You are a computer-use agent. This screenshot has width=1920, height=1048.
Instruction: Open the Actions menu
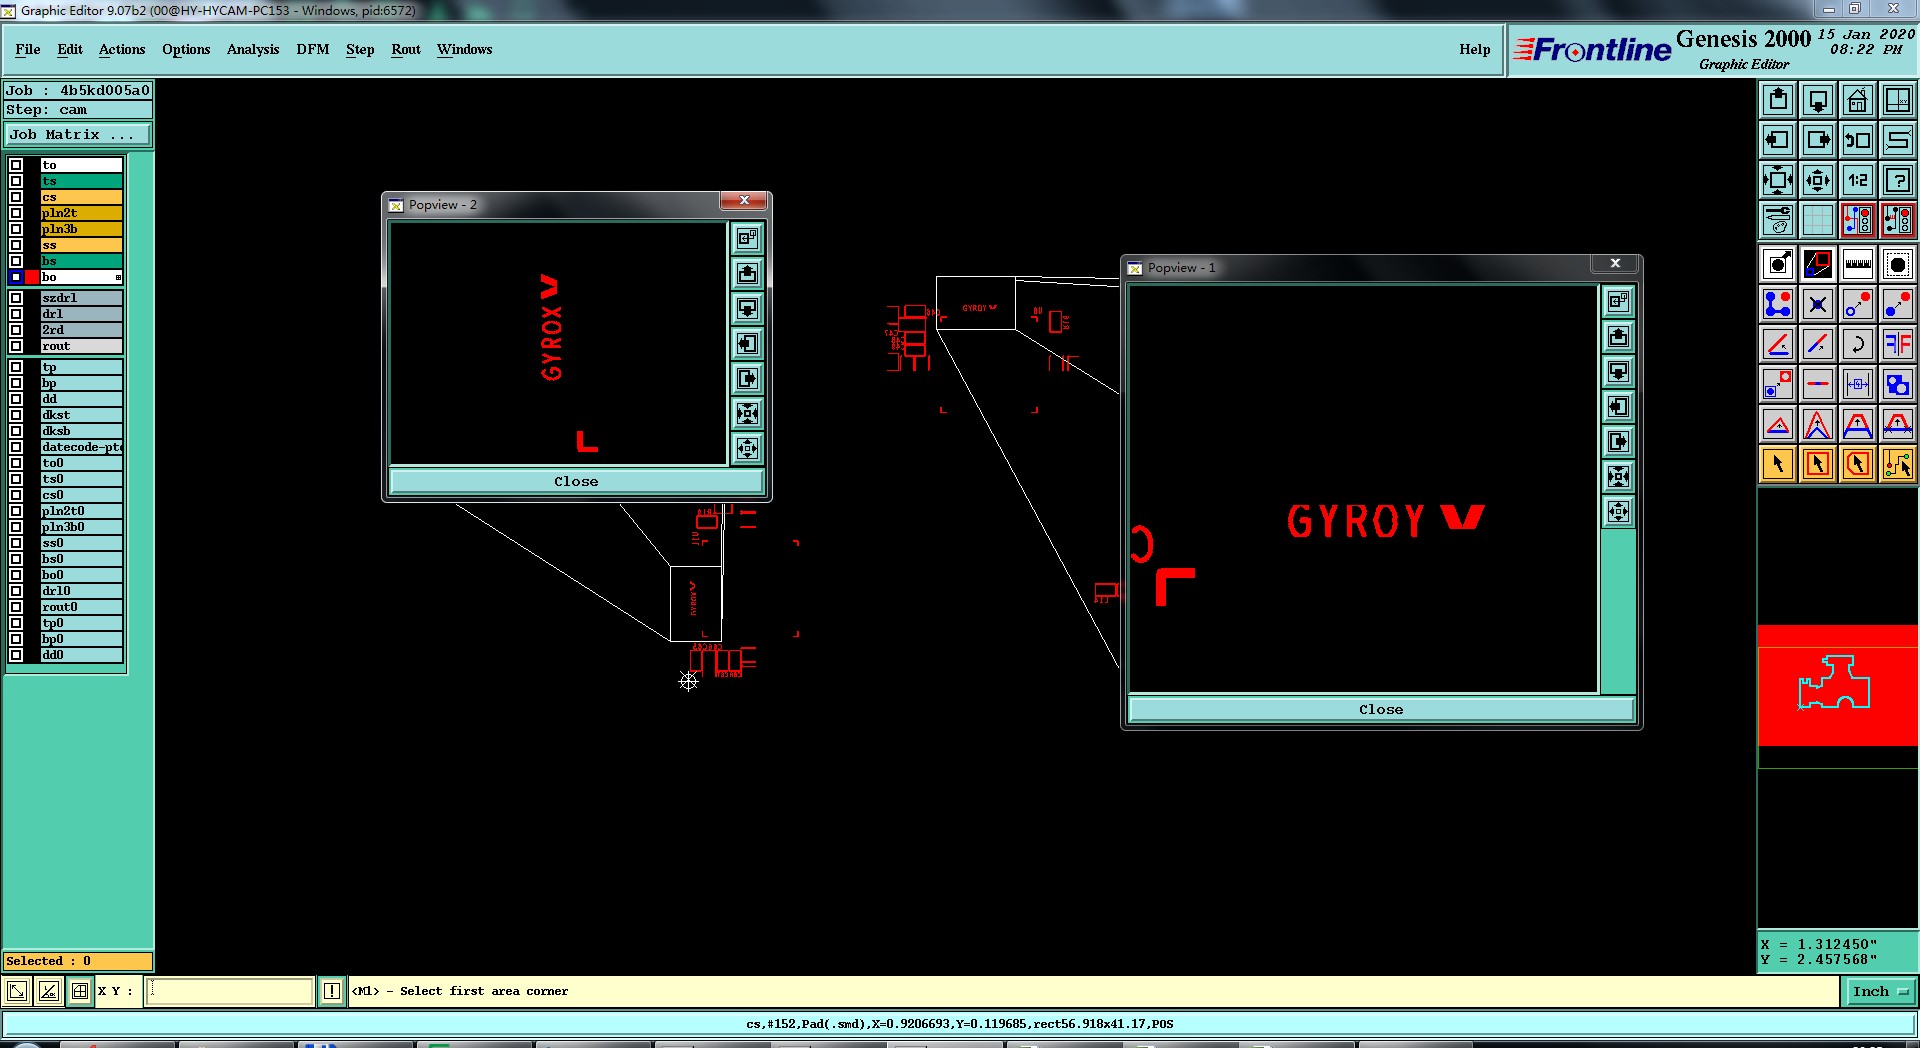[122, 49]
